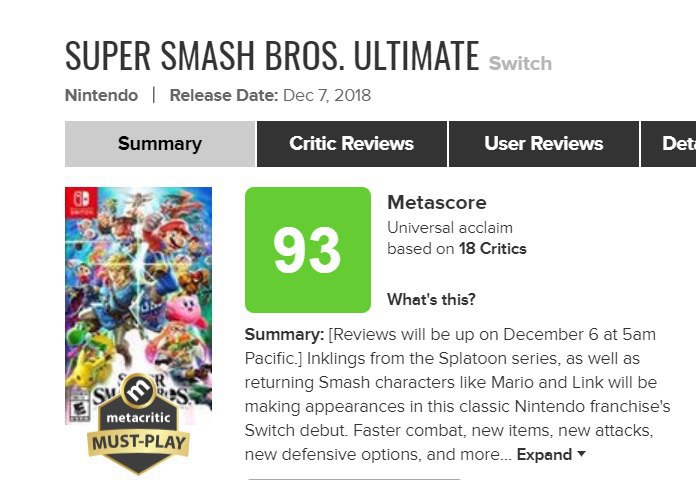Image resolution: width=696 pixels, height=480 pixels.
Task: Click the metacritic logo circle in badge
Action: [x=140, y=388]
